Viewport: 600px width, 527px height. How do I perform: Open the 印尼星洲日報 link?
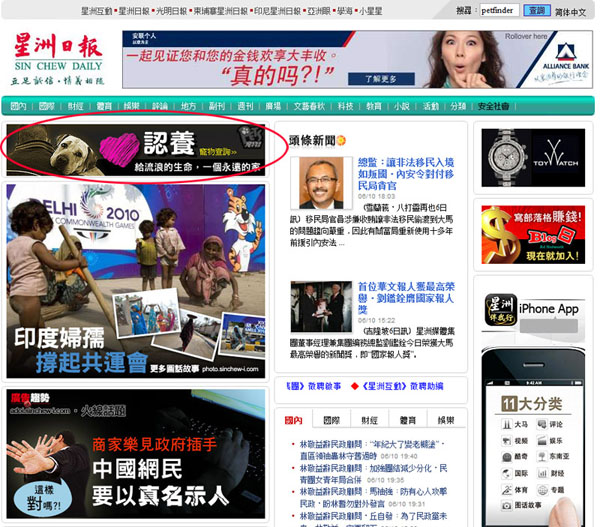click(277, 11)
